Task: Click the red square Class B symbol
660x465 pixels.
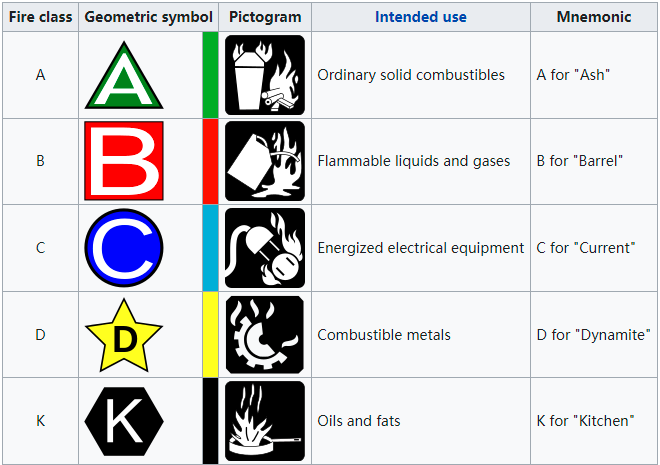Action: [x=124, y=161]
